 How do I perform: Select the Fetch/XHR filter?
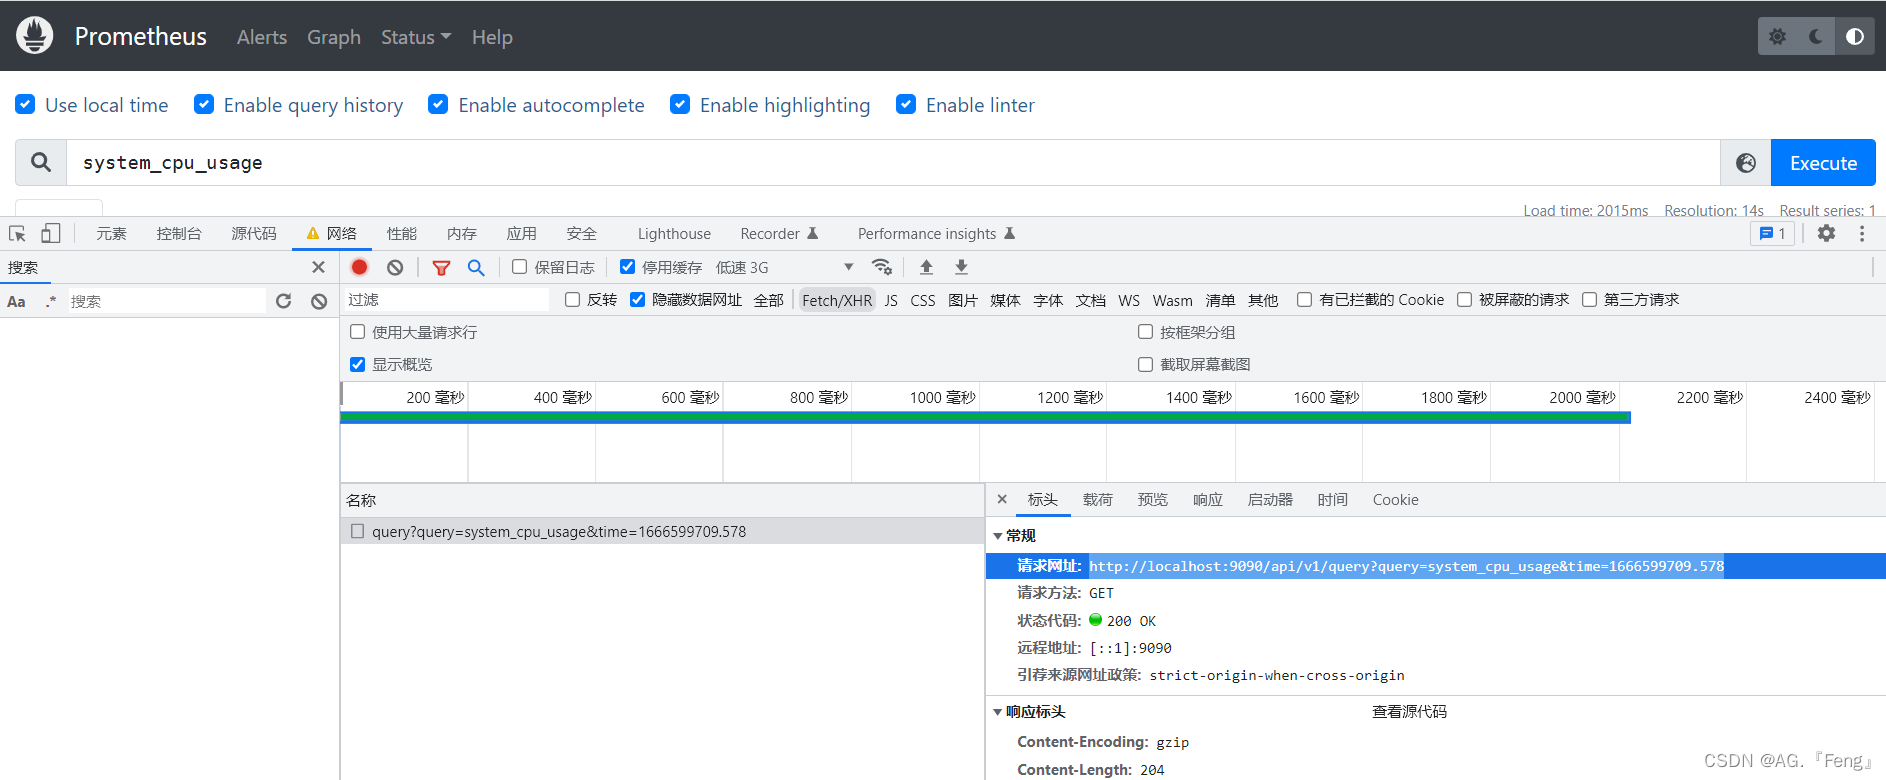tap(837, 300)
